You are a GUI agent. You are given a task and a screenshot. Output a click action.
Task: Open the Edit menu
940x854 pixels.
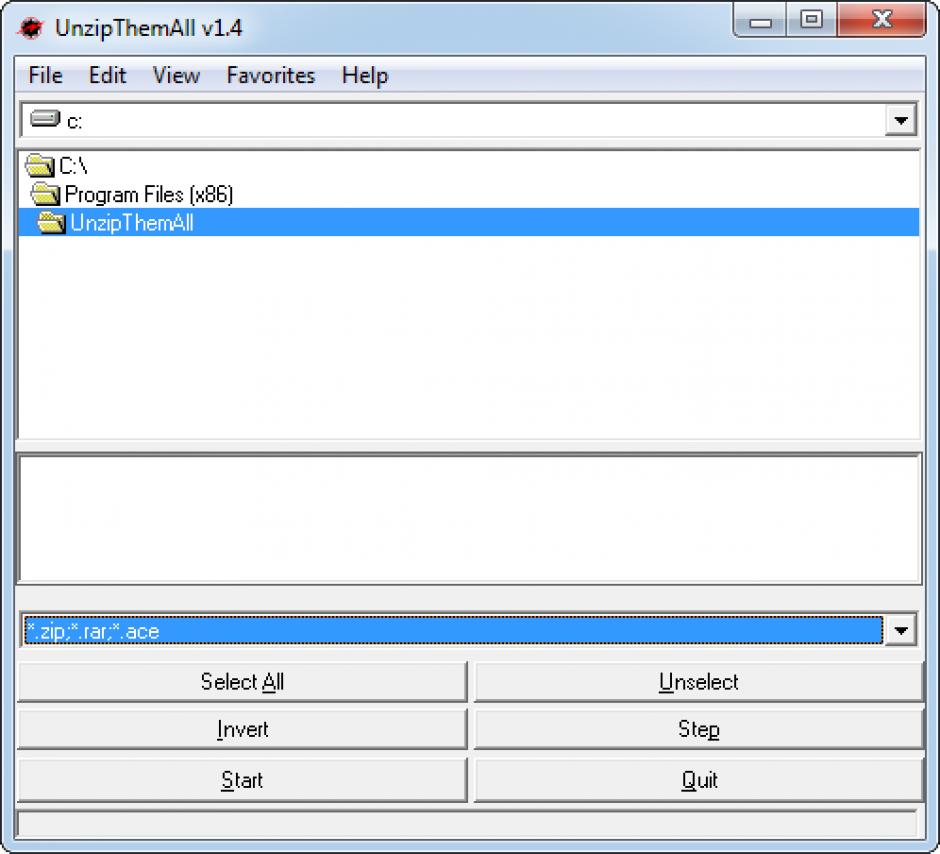tap(107, 76)
